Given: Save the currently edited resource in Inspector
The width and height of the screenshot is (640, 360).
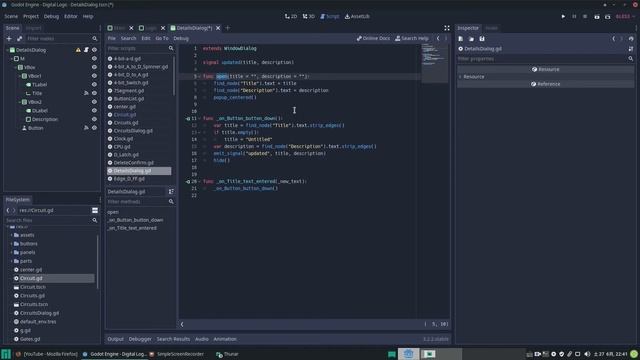Looking at the screenshot, I should [x=482, y=38].
